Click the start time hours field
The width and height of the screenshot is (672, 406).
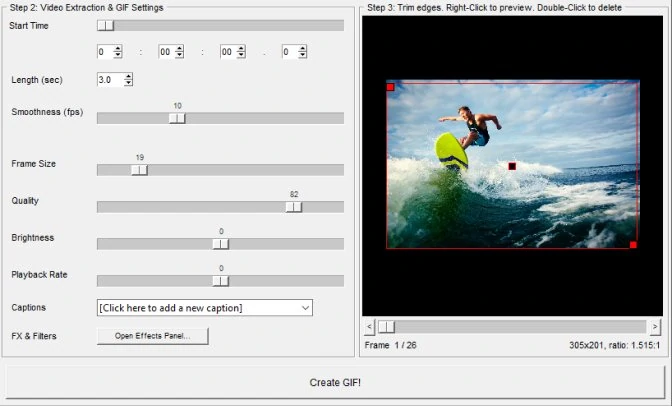[x=105, y=52]
